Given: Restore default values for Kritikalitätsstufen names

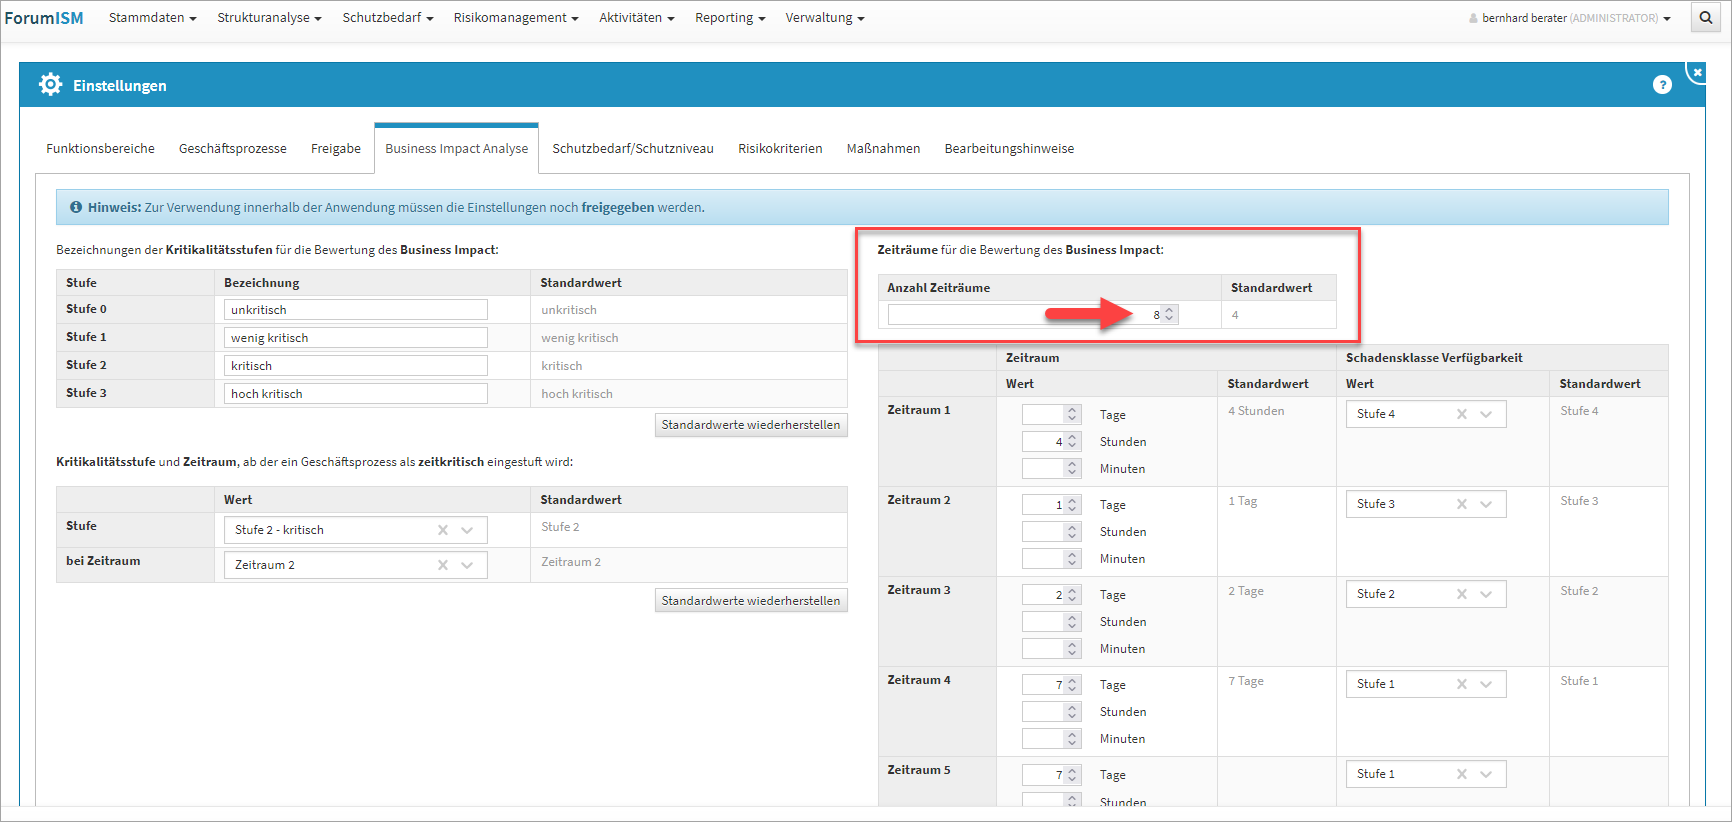Looking at the screenshot, I should [x=750, y=425].
